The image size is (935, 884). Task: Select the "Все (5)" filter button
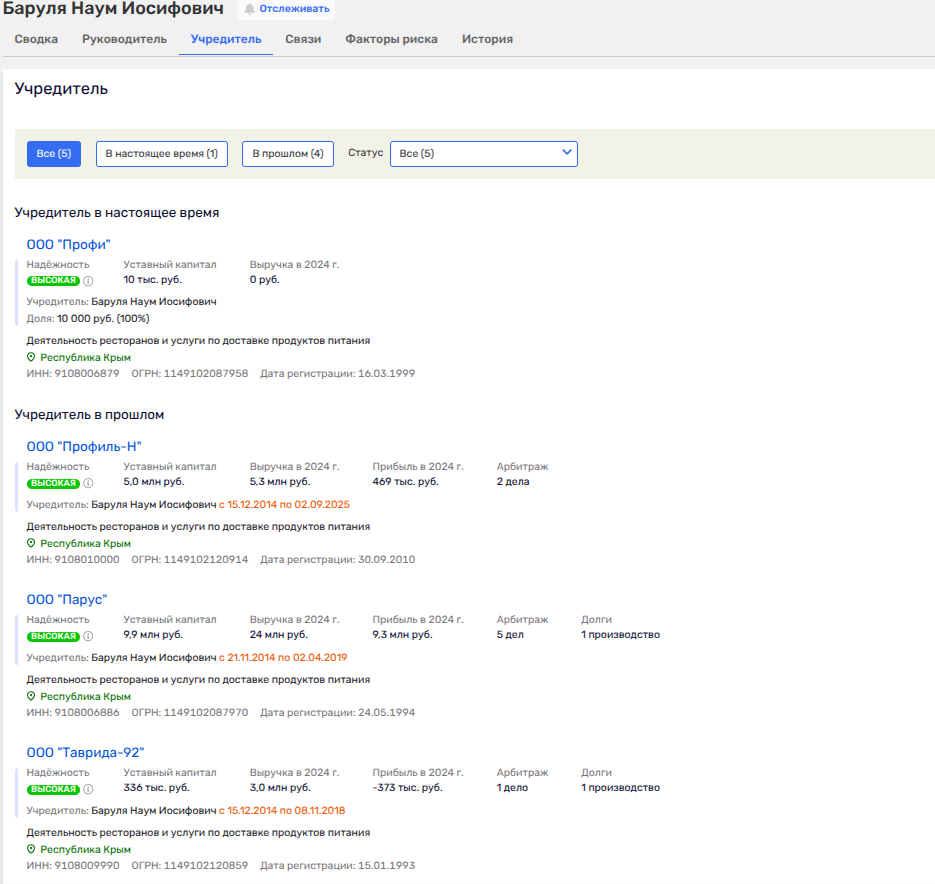(x=53, y=154)
